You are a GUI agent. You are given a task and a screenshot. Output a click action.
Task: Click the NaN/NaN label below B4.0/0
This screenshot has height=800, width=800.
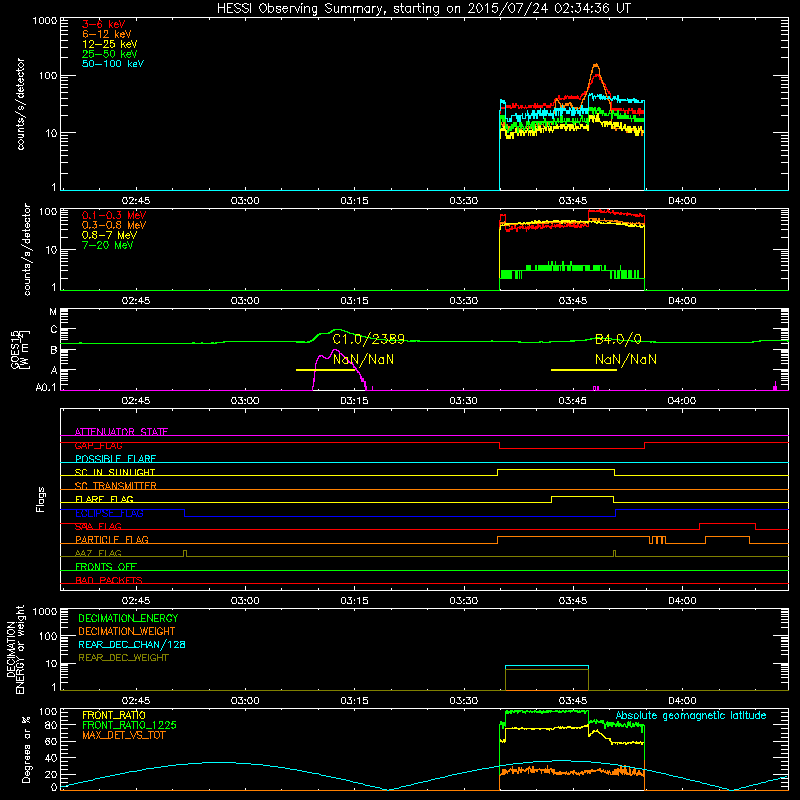click(626, 359)
